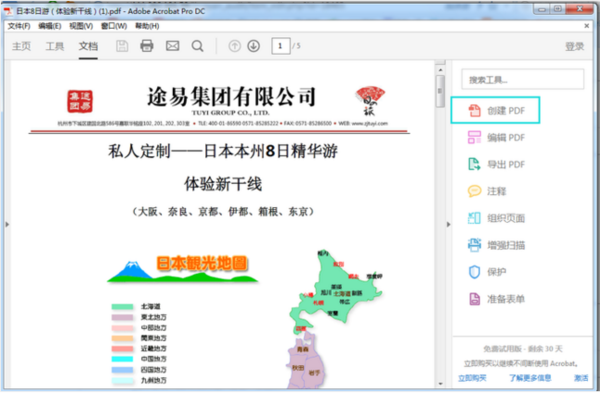Switch to the 主页 tab

(x=21, y=46)
